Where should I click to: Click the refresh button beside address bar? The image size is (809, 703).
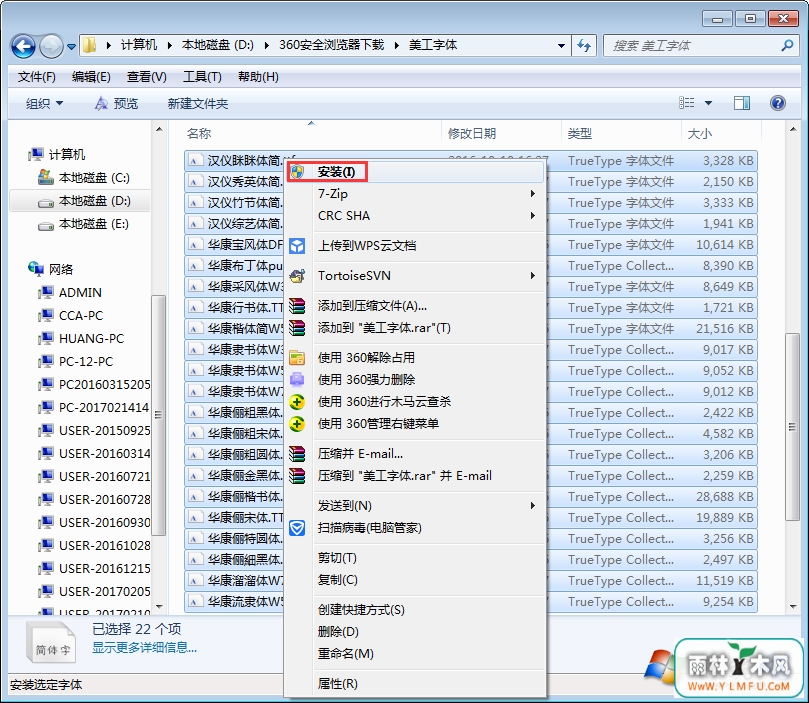[584, 45]
